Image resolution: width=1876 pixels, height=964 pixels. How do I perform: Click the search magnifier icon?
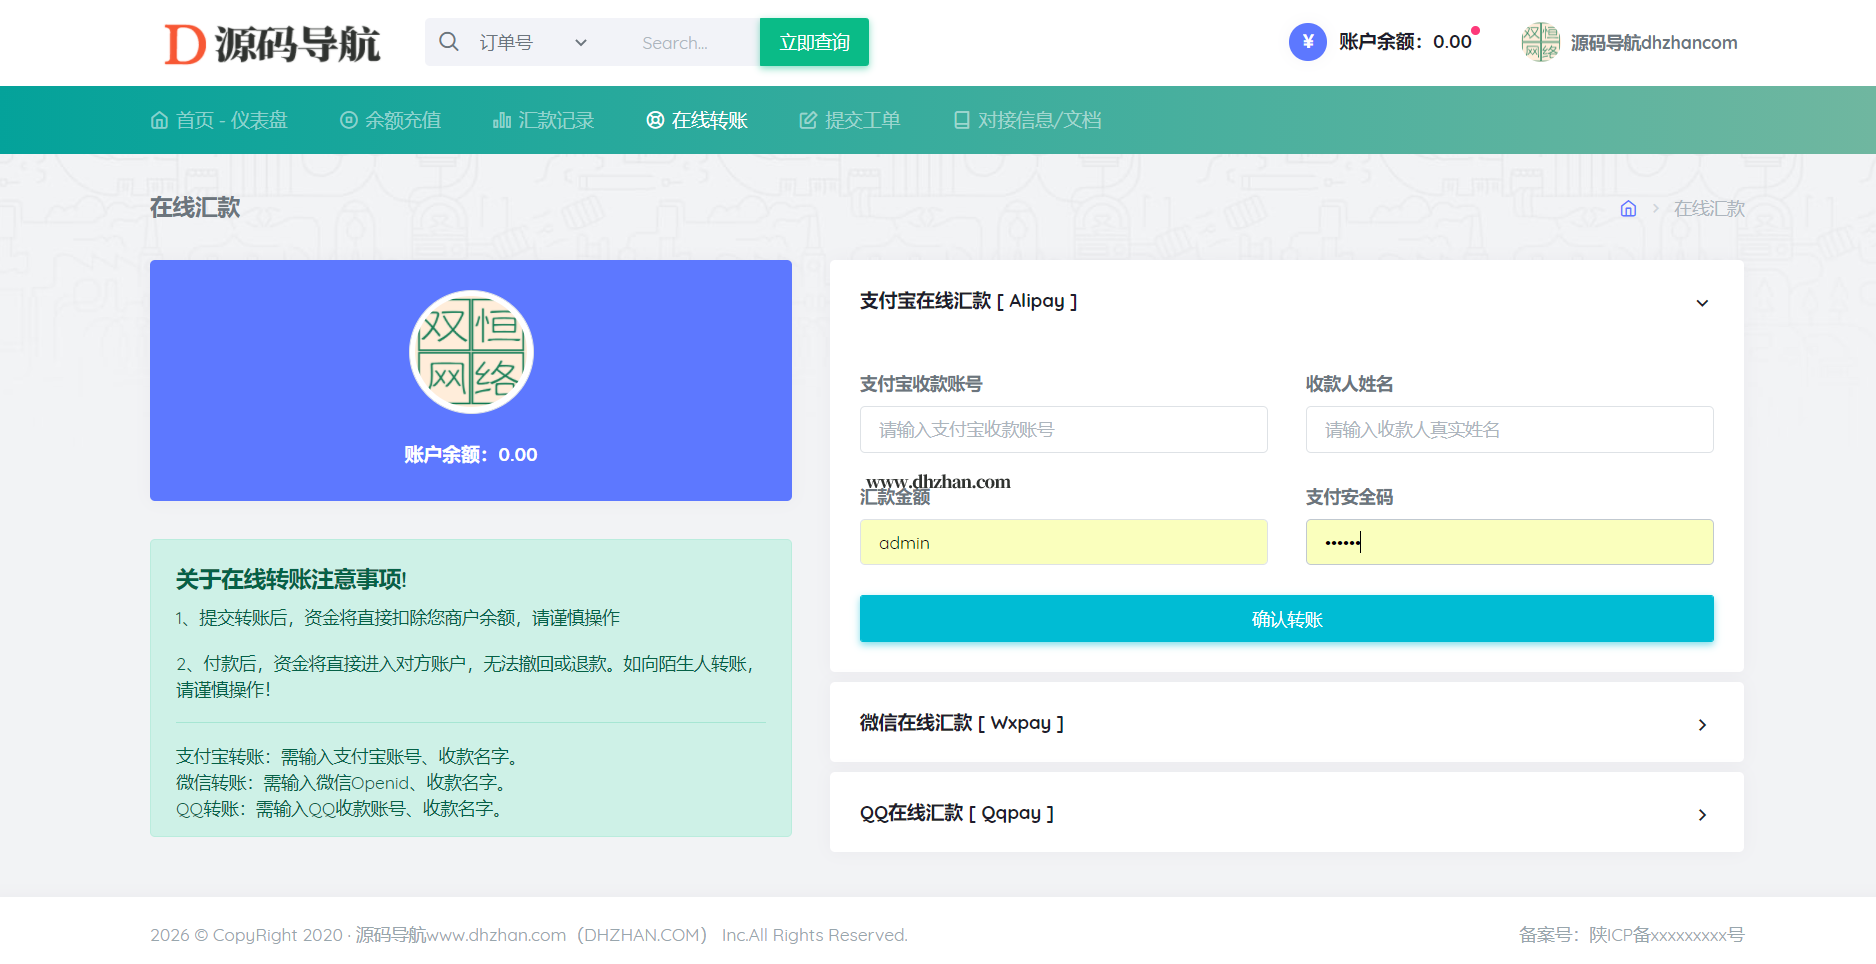[x=449, y=42]
